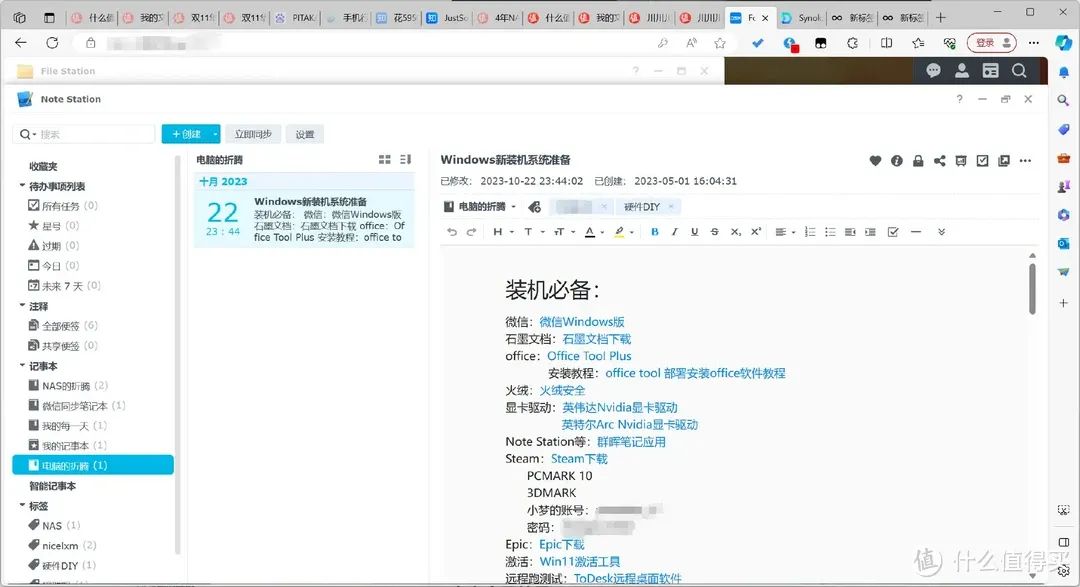Toggle bold formatting in the editor toolbar
This screenshot has width=1080, height=587.
click(655, 232)
